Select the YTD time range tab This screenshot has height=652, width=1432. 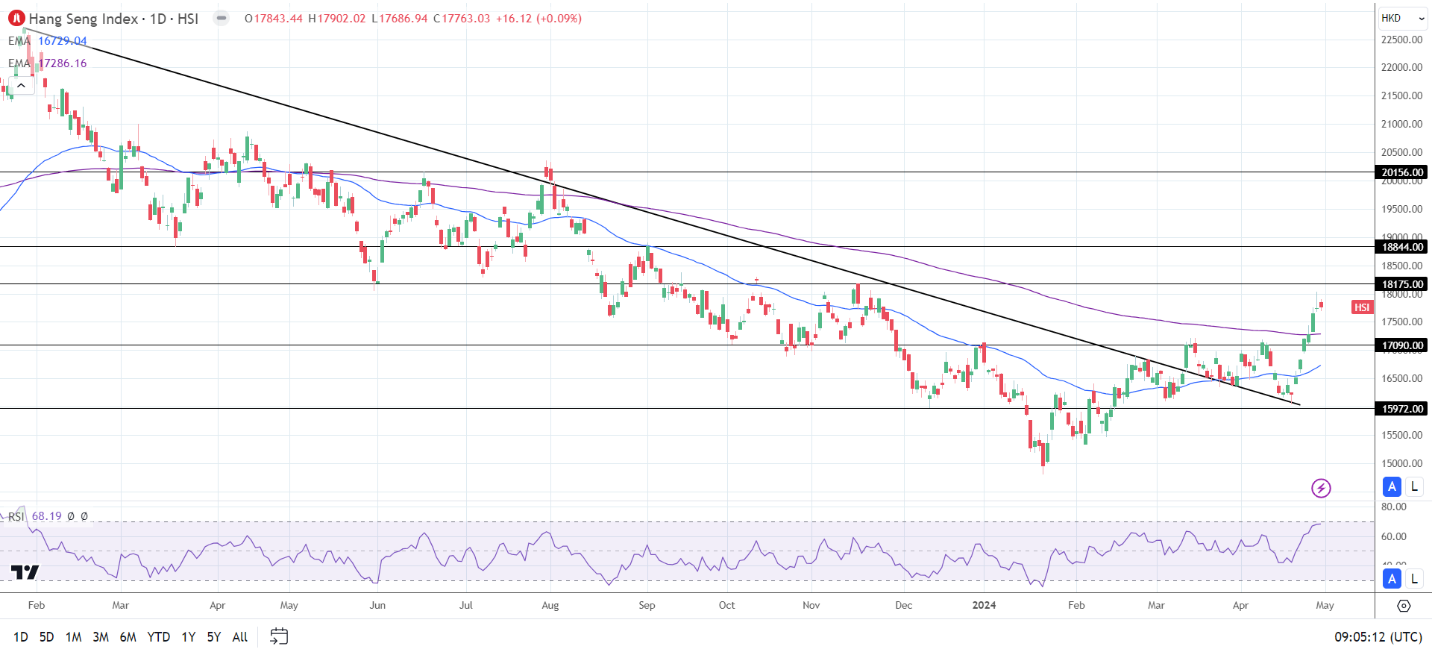coord(158,636)
